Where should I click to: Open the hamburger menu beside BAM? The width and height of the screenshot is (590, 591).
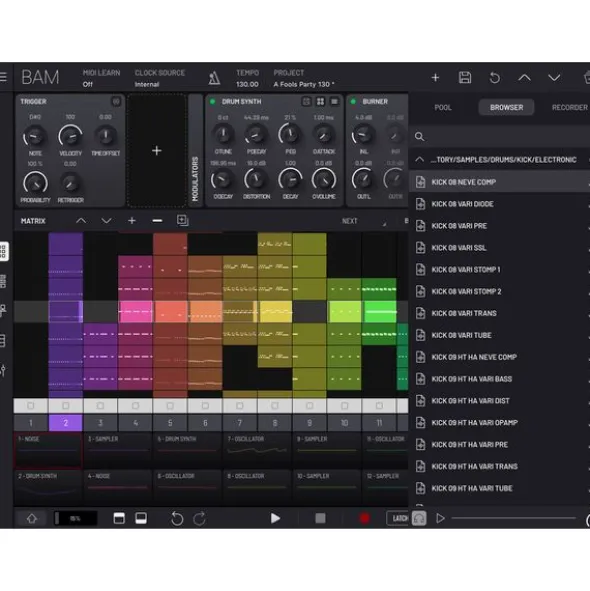point(3,77)
